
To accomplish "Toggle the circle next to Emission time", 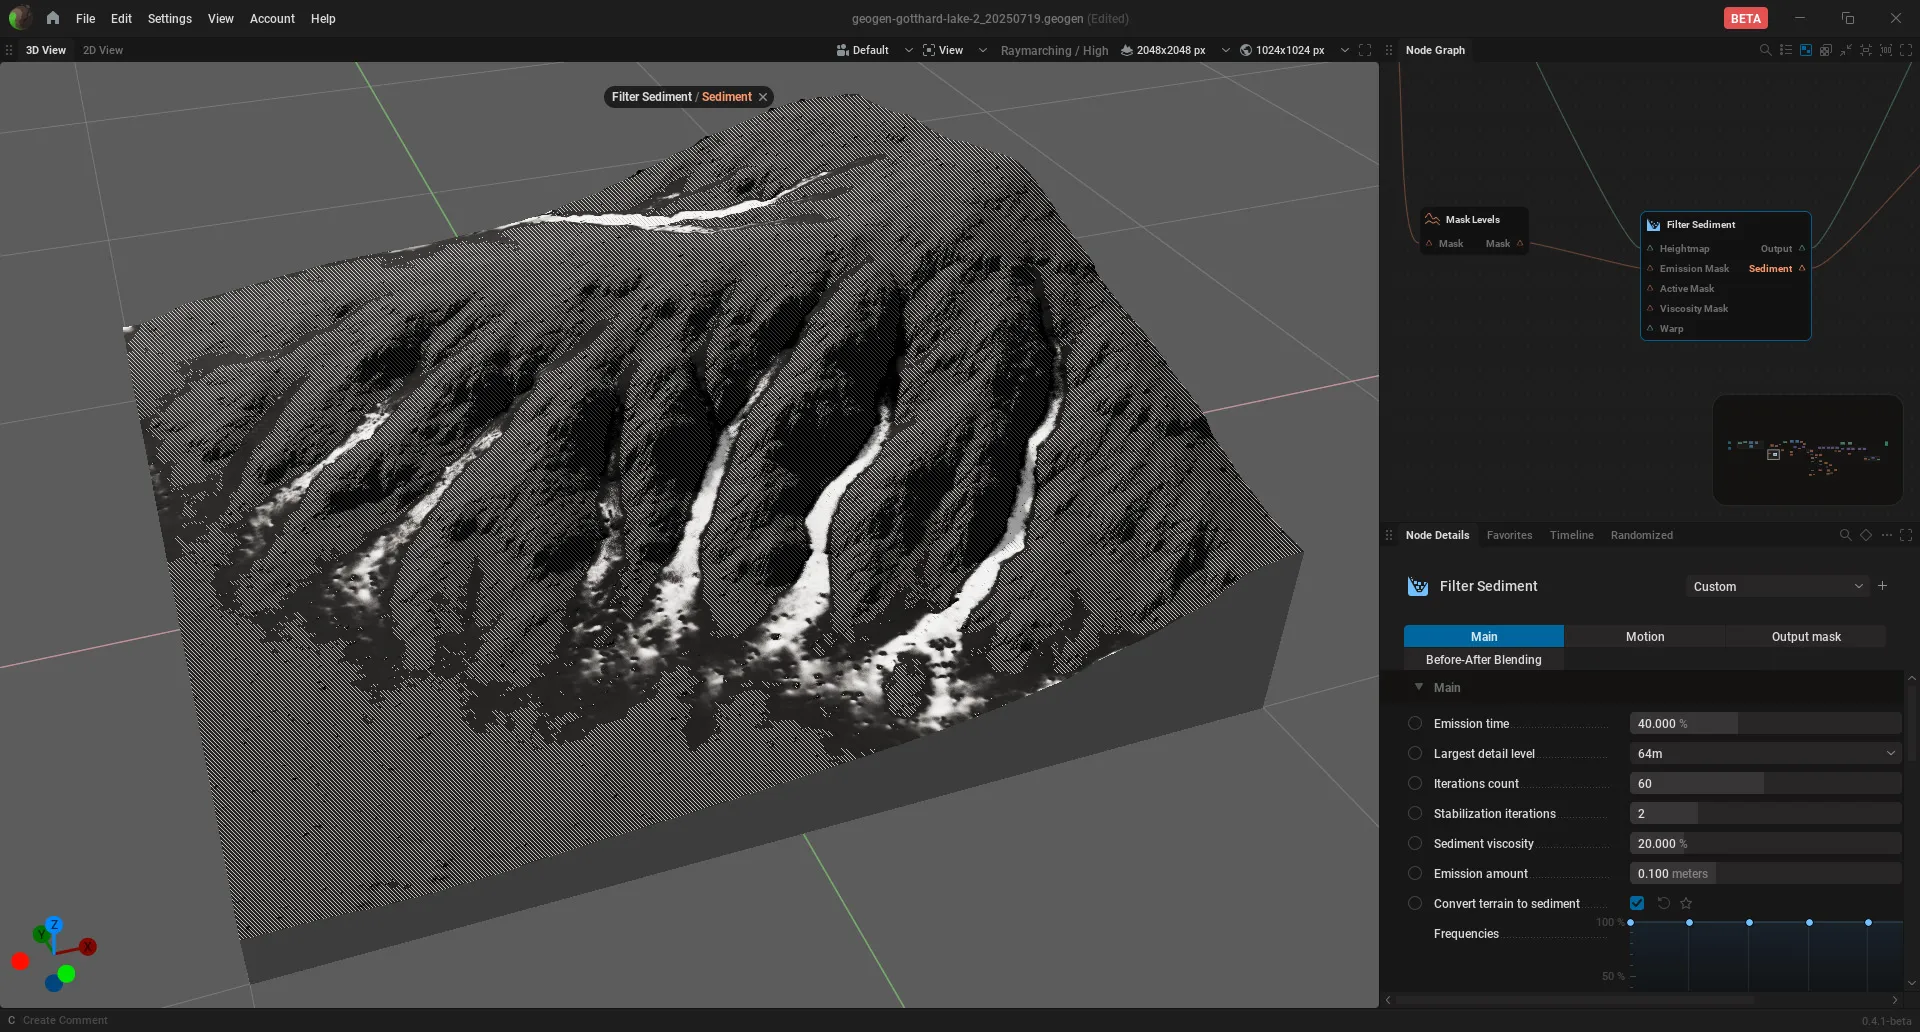I will coord(1415,723).
